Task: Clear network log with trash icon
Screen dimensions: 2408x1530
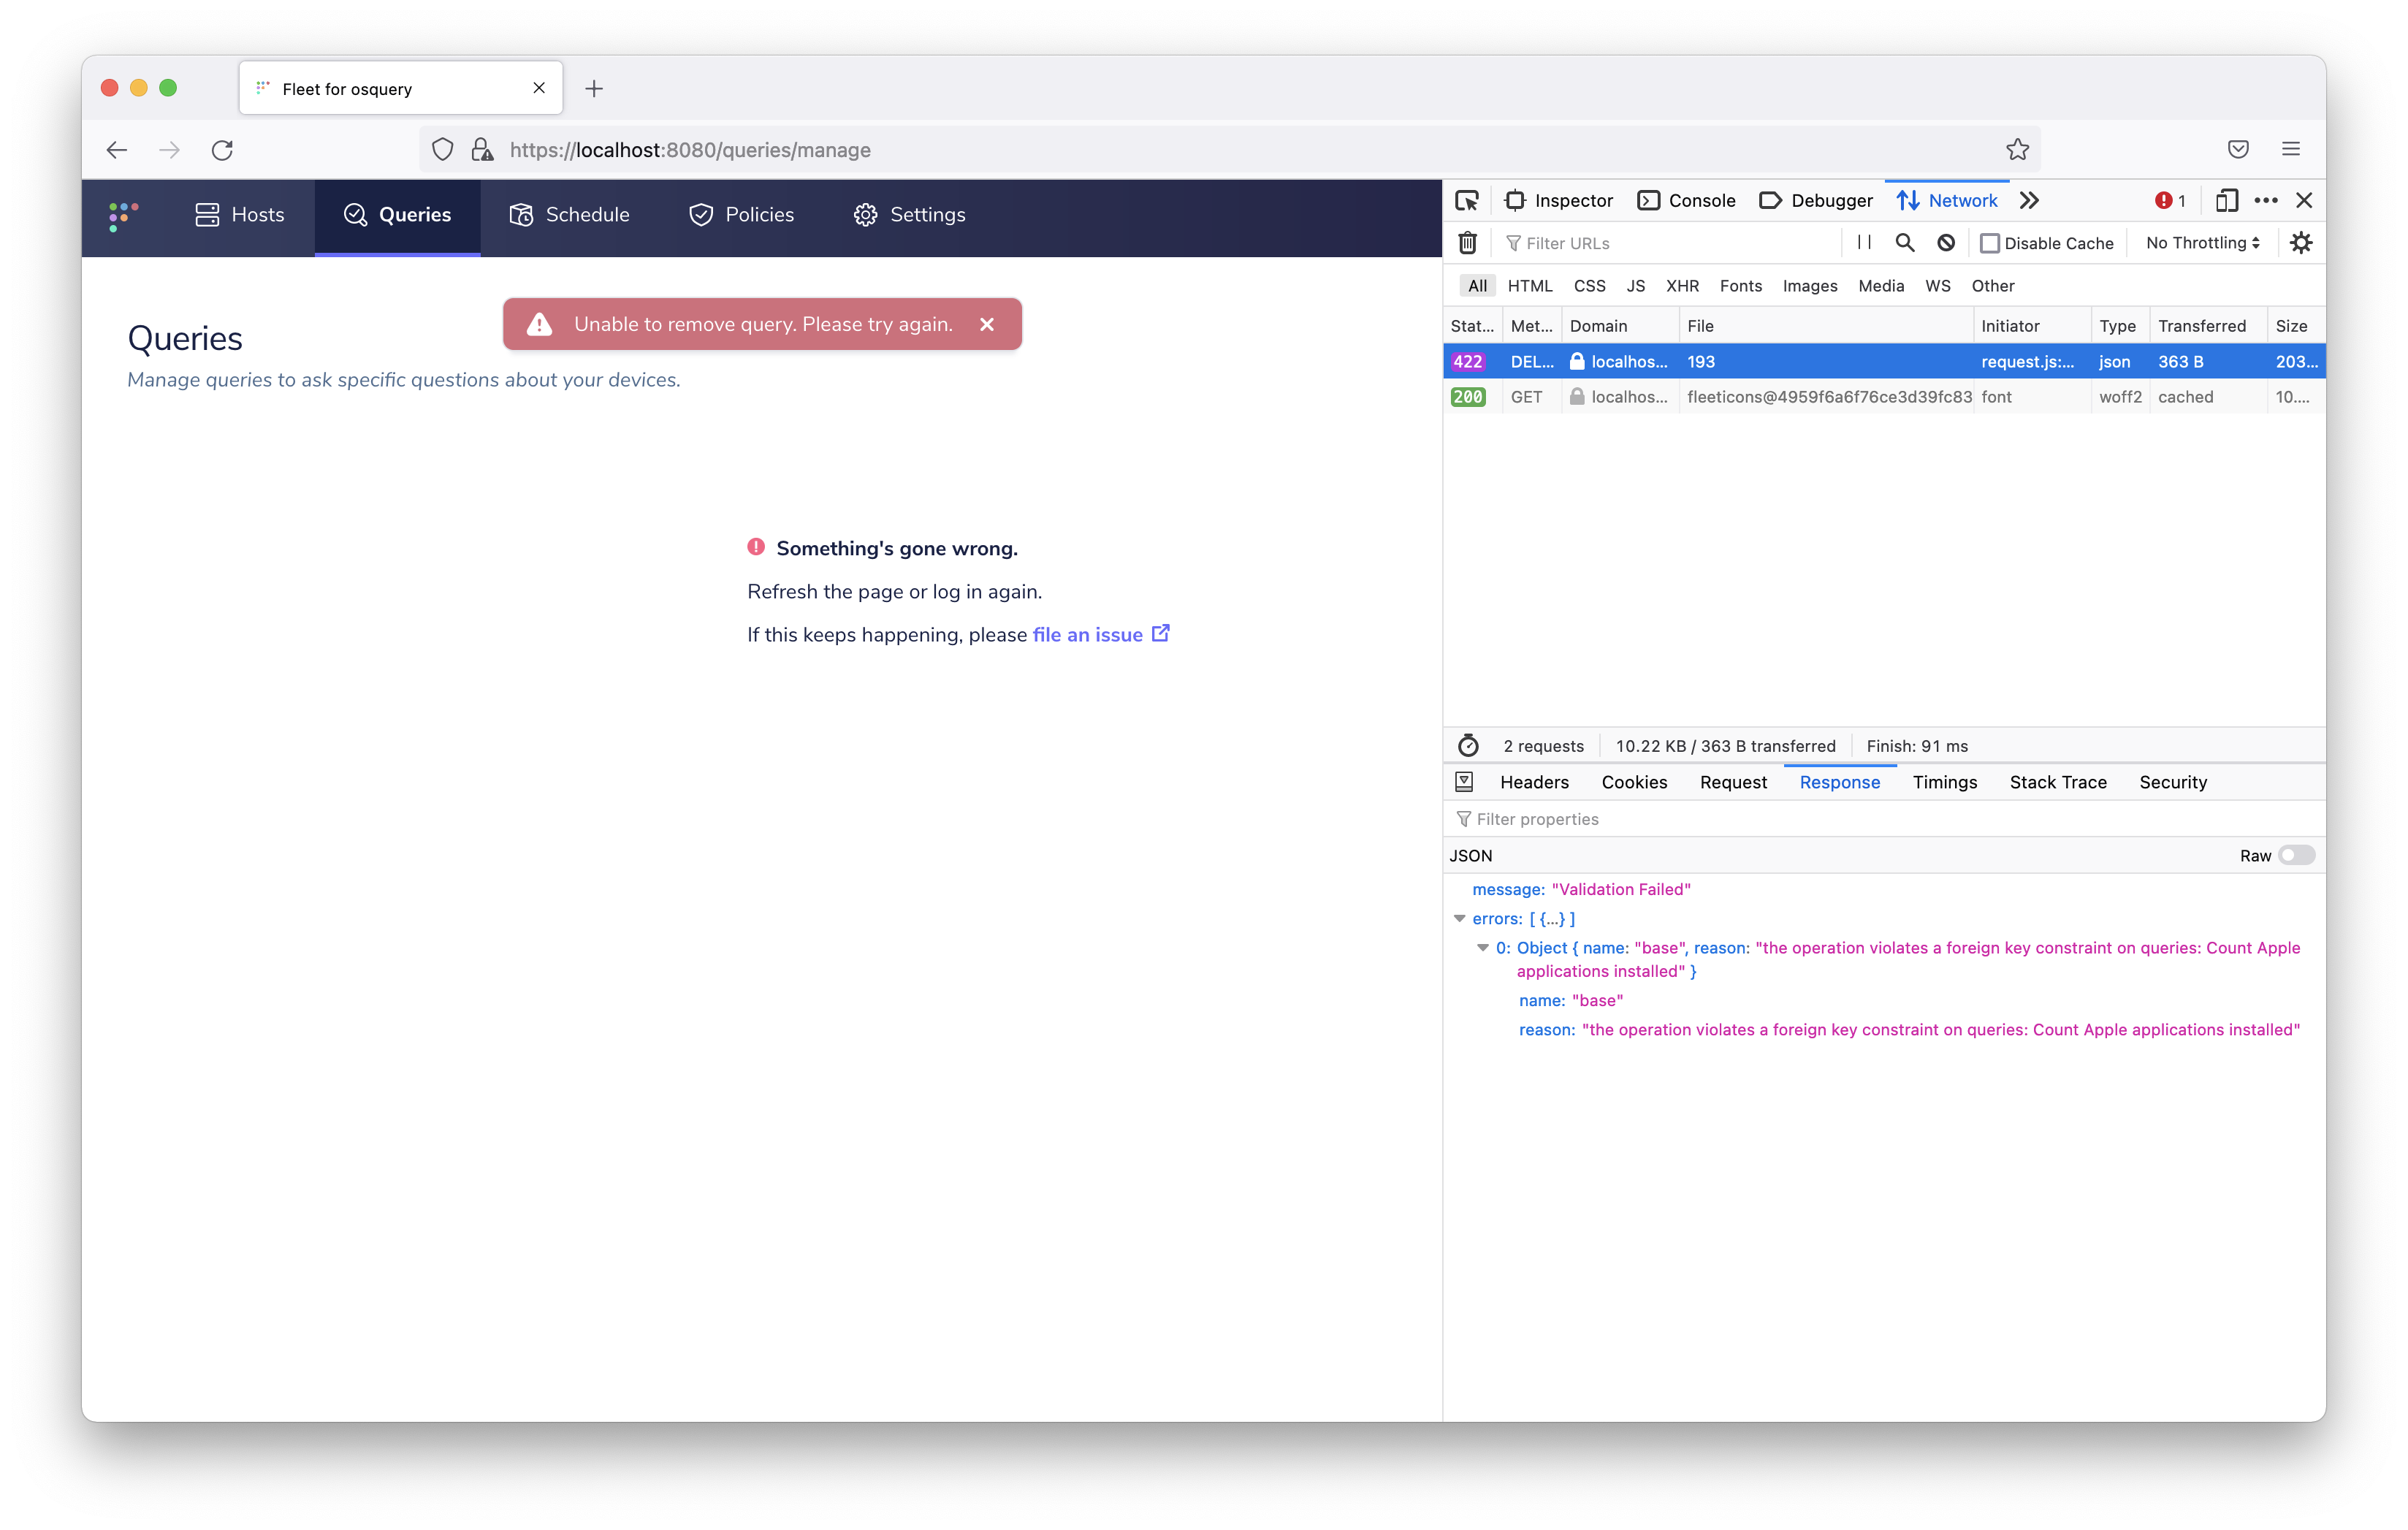Action: pos(1467,243)
